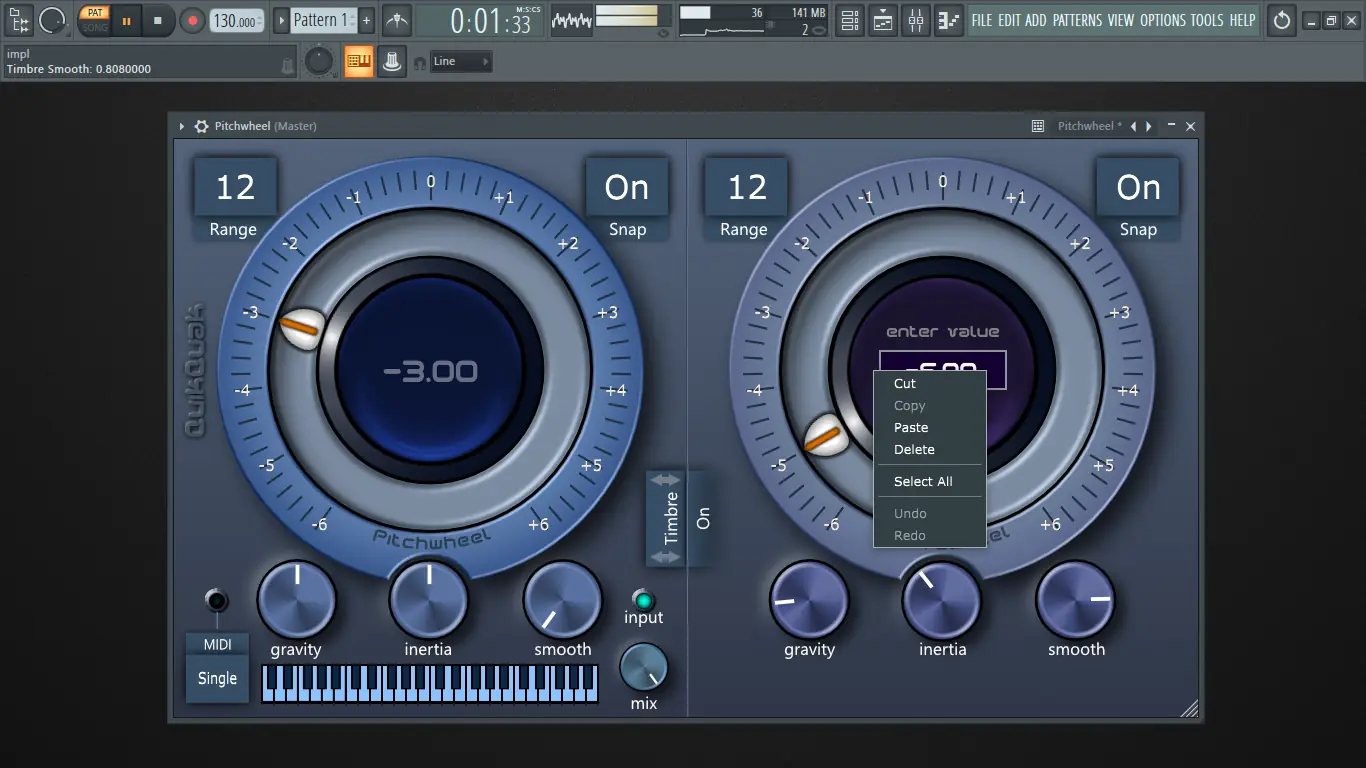Screen dimensions: 1366x768
Task: Click the blue mini piano keyboard
Action: [x=430, y=683]
